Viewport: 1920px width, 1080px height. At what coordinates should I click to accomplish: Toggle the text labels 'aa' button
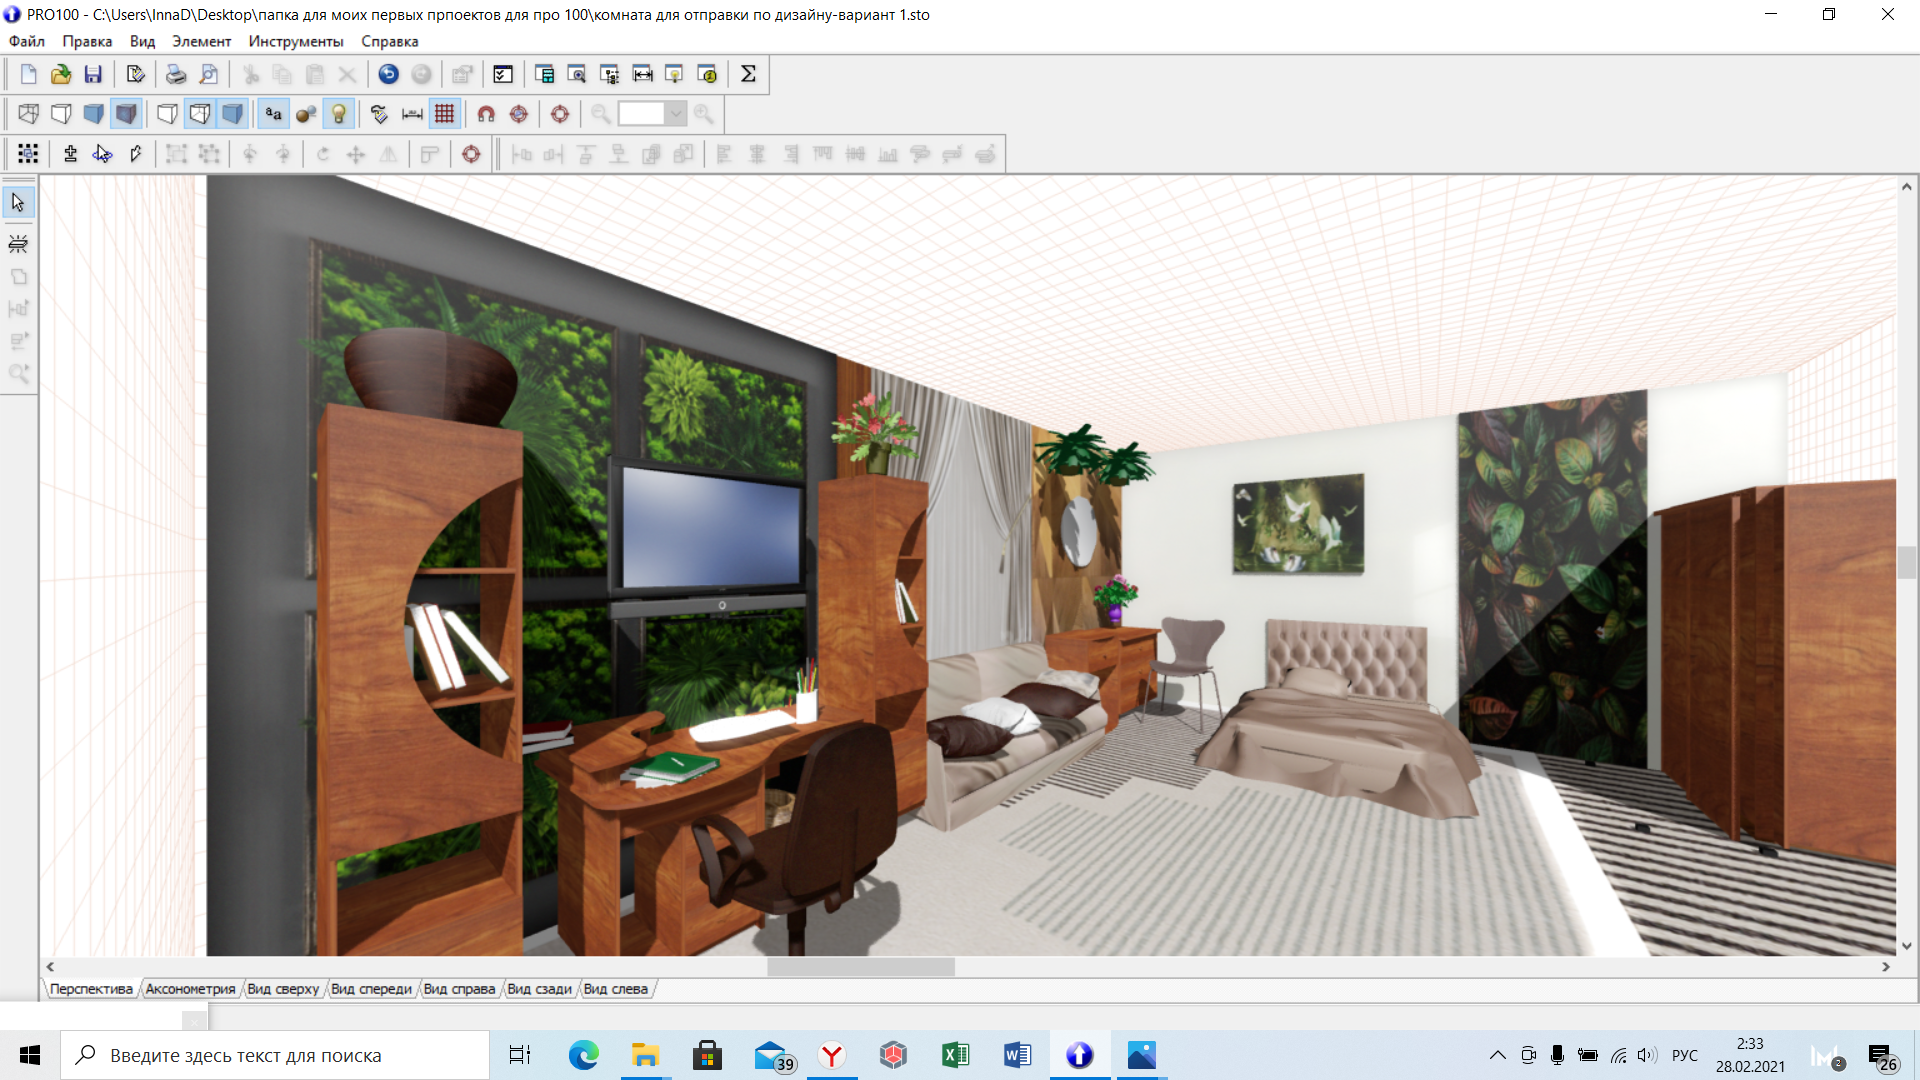point(273,114)
